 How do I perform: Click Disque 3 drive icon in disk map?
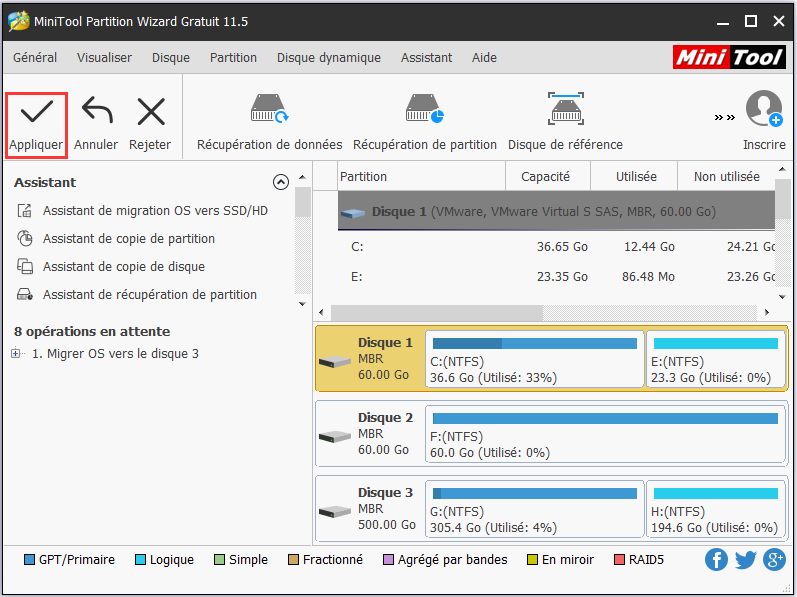click(334, 511)
